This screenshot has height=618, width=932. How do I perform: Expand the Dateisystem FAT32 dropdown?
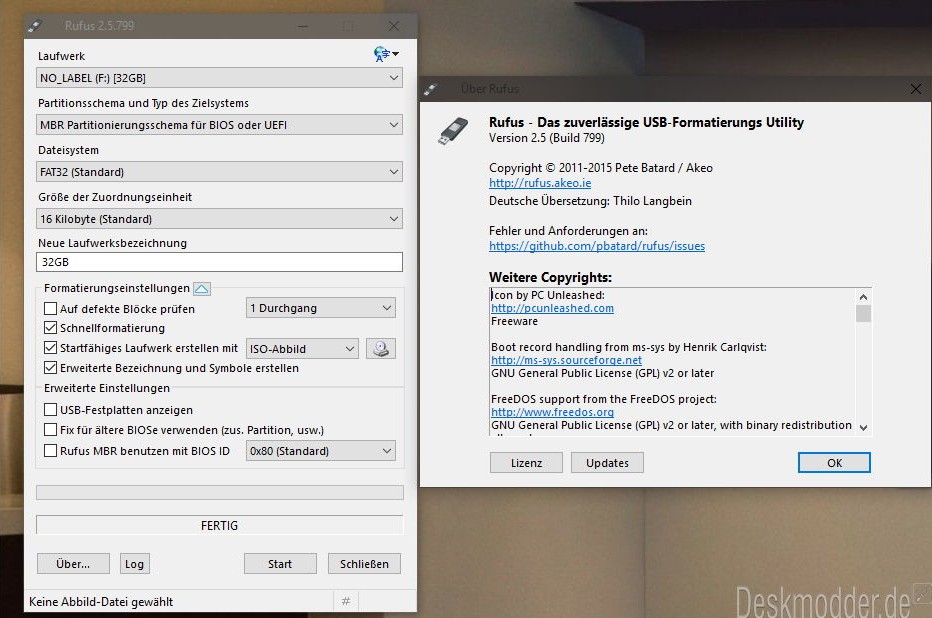tap(220, 172)
